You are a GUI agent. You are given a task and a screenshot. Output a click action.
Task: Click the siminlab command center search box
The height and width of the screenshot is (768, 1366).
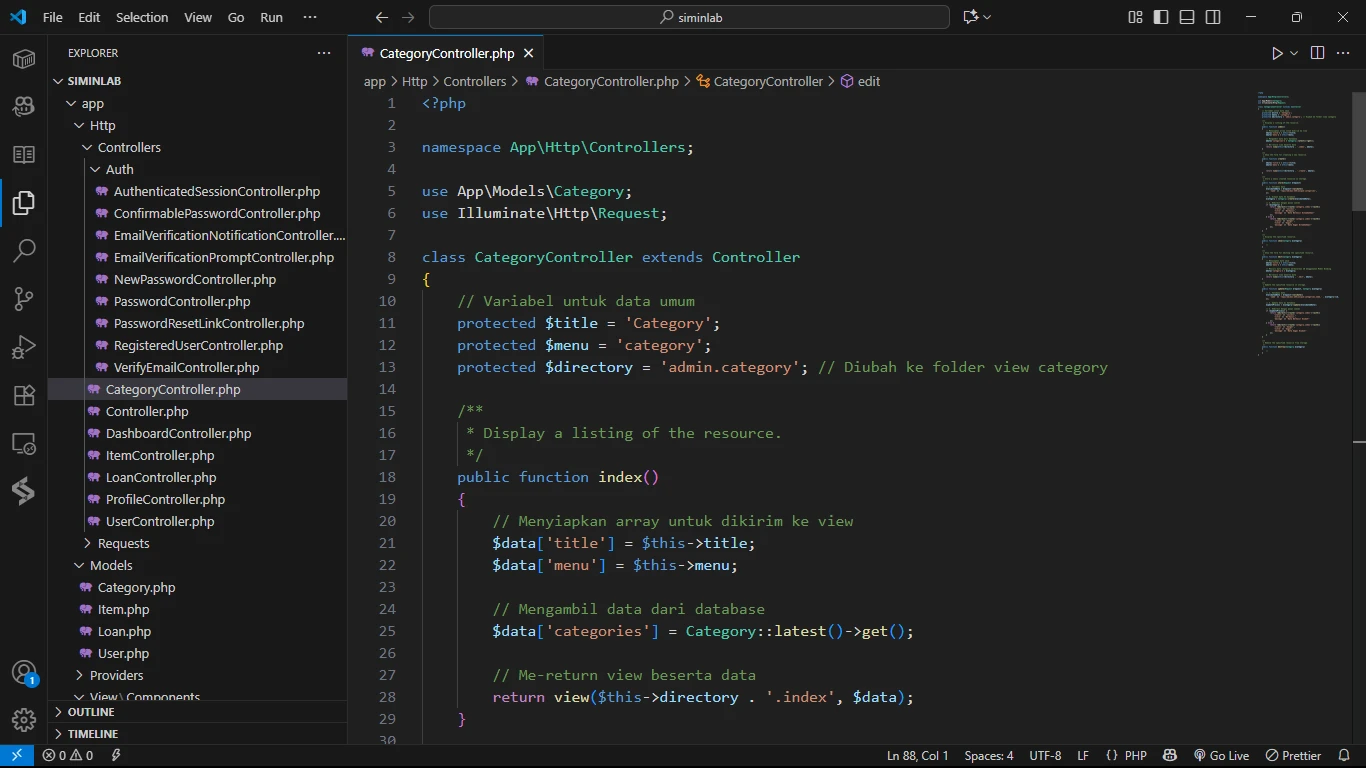(689, 17)
